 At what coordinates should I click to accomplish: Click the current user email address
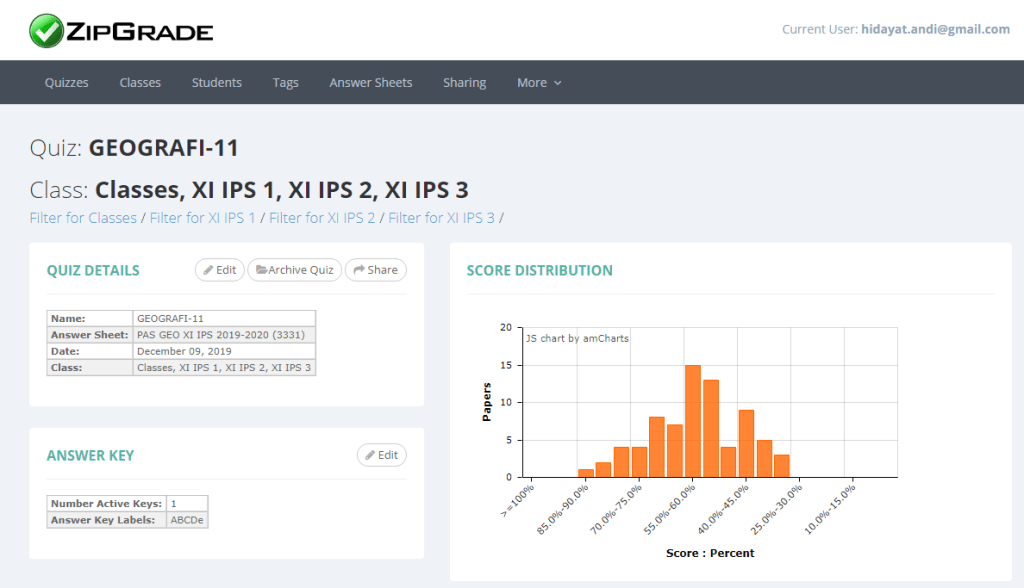[935, 30]
